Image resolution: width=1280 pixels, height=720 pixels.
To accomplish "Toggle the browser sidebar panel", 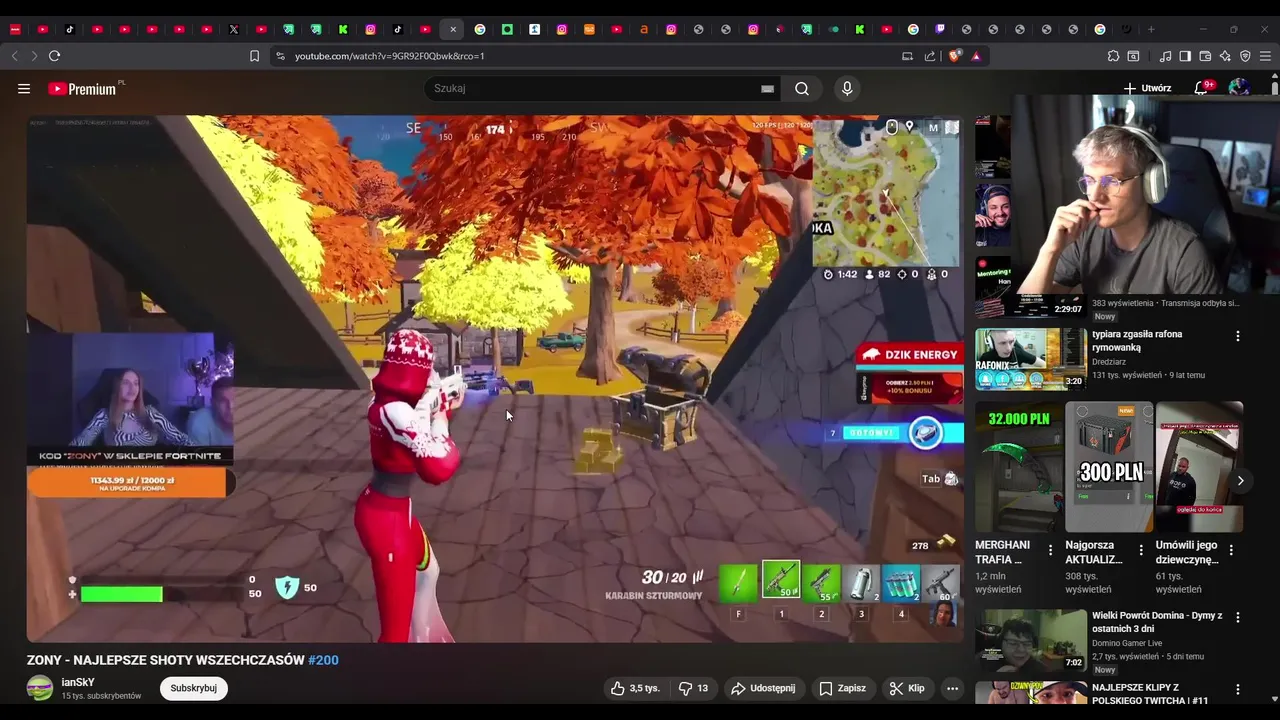I will click(1185, 56).
